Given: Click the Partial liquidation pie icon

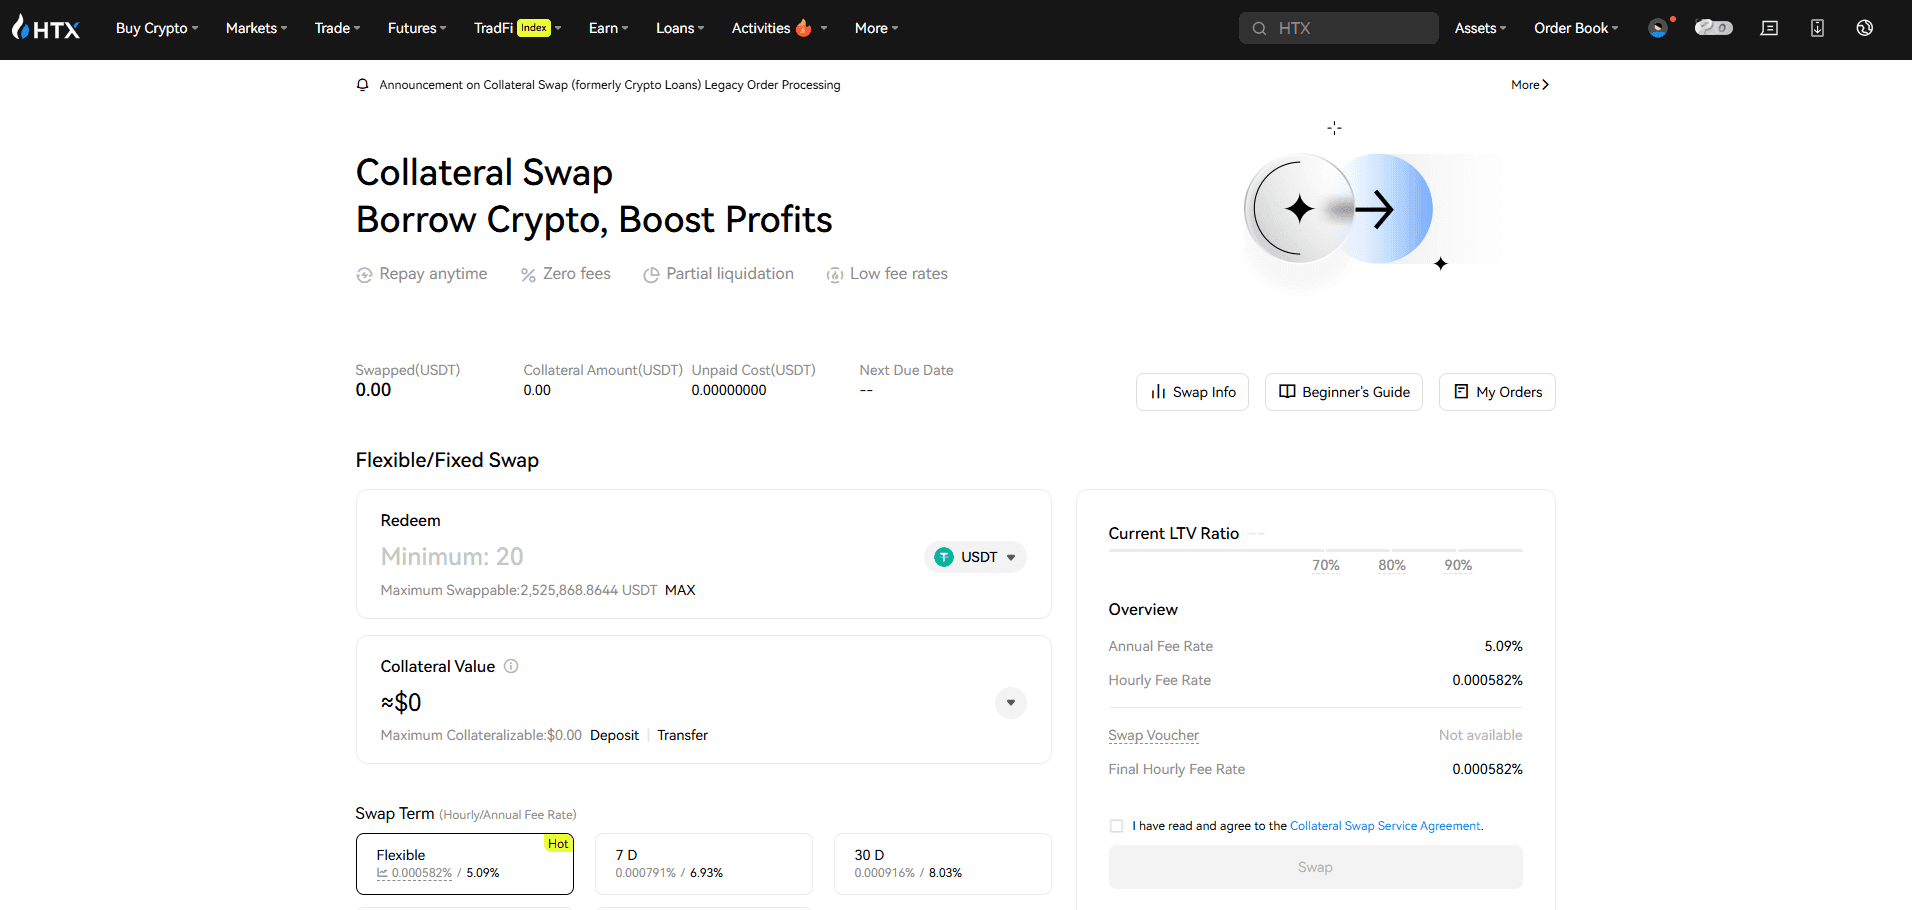Looking at the screenshot, I should click(x=651, y=275).
